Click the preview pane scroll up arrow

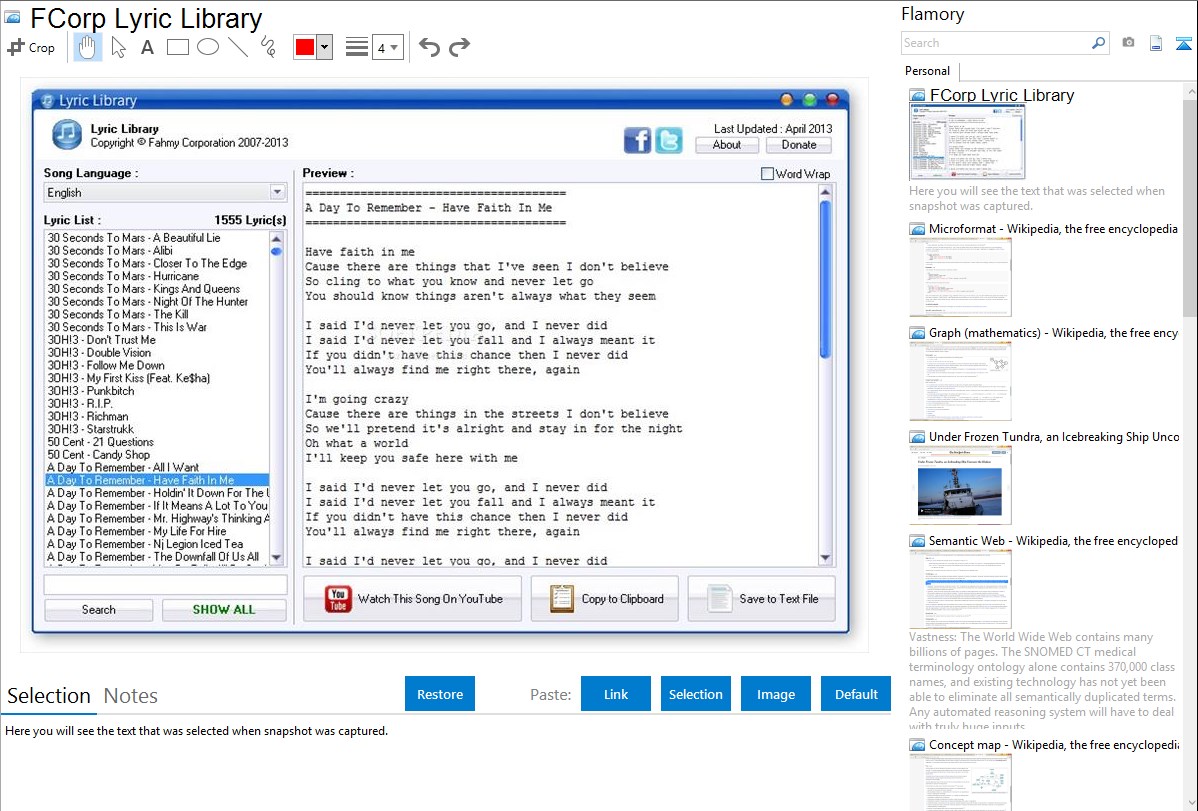825,192
